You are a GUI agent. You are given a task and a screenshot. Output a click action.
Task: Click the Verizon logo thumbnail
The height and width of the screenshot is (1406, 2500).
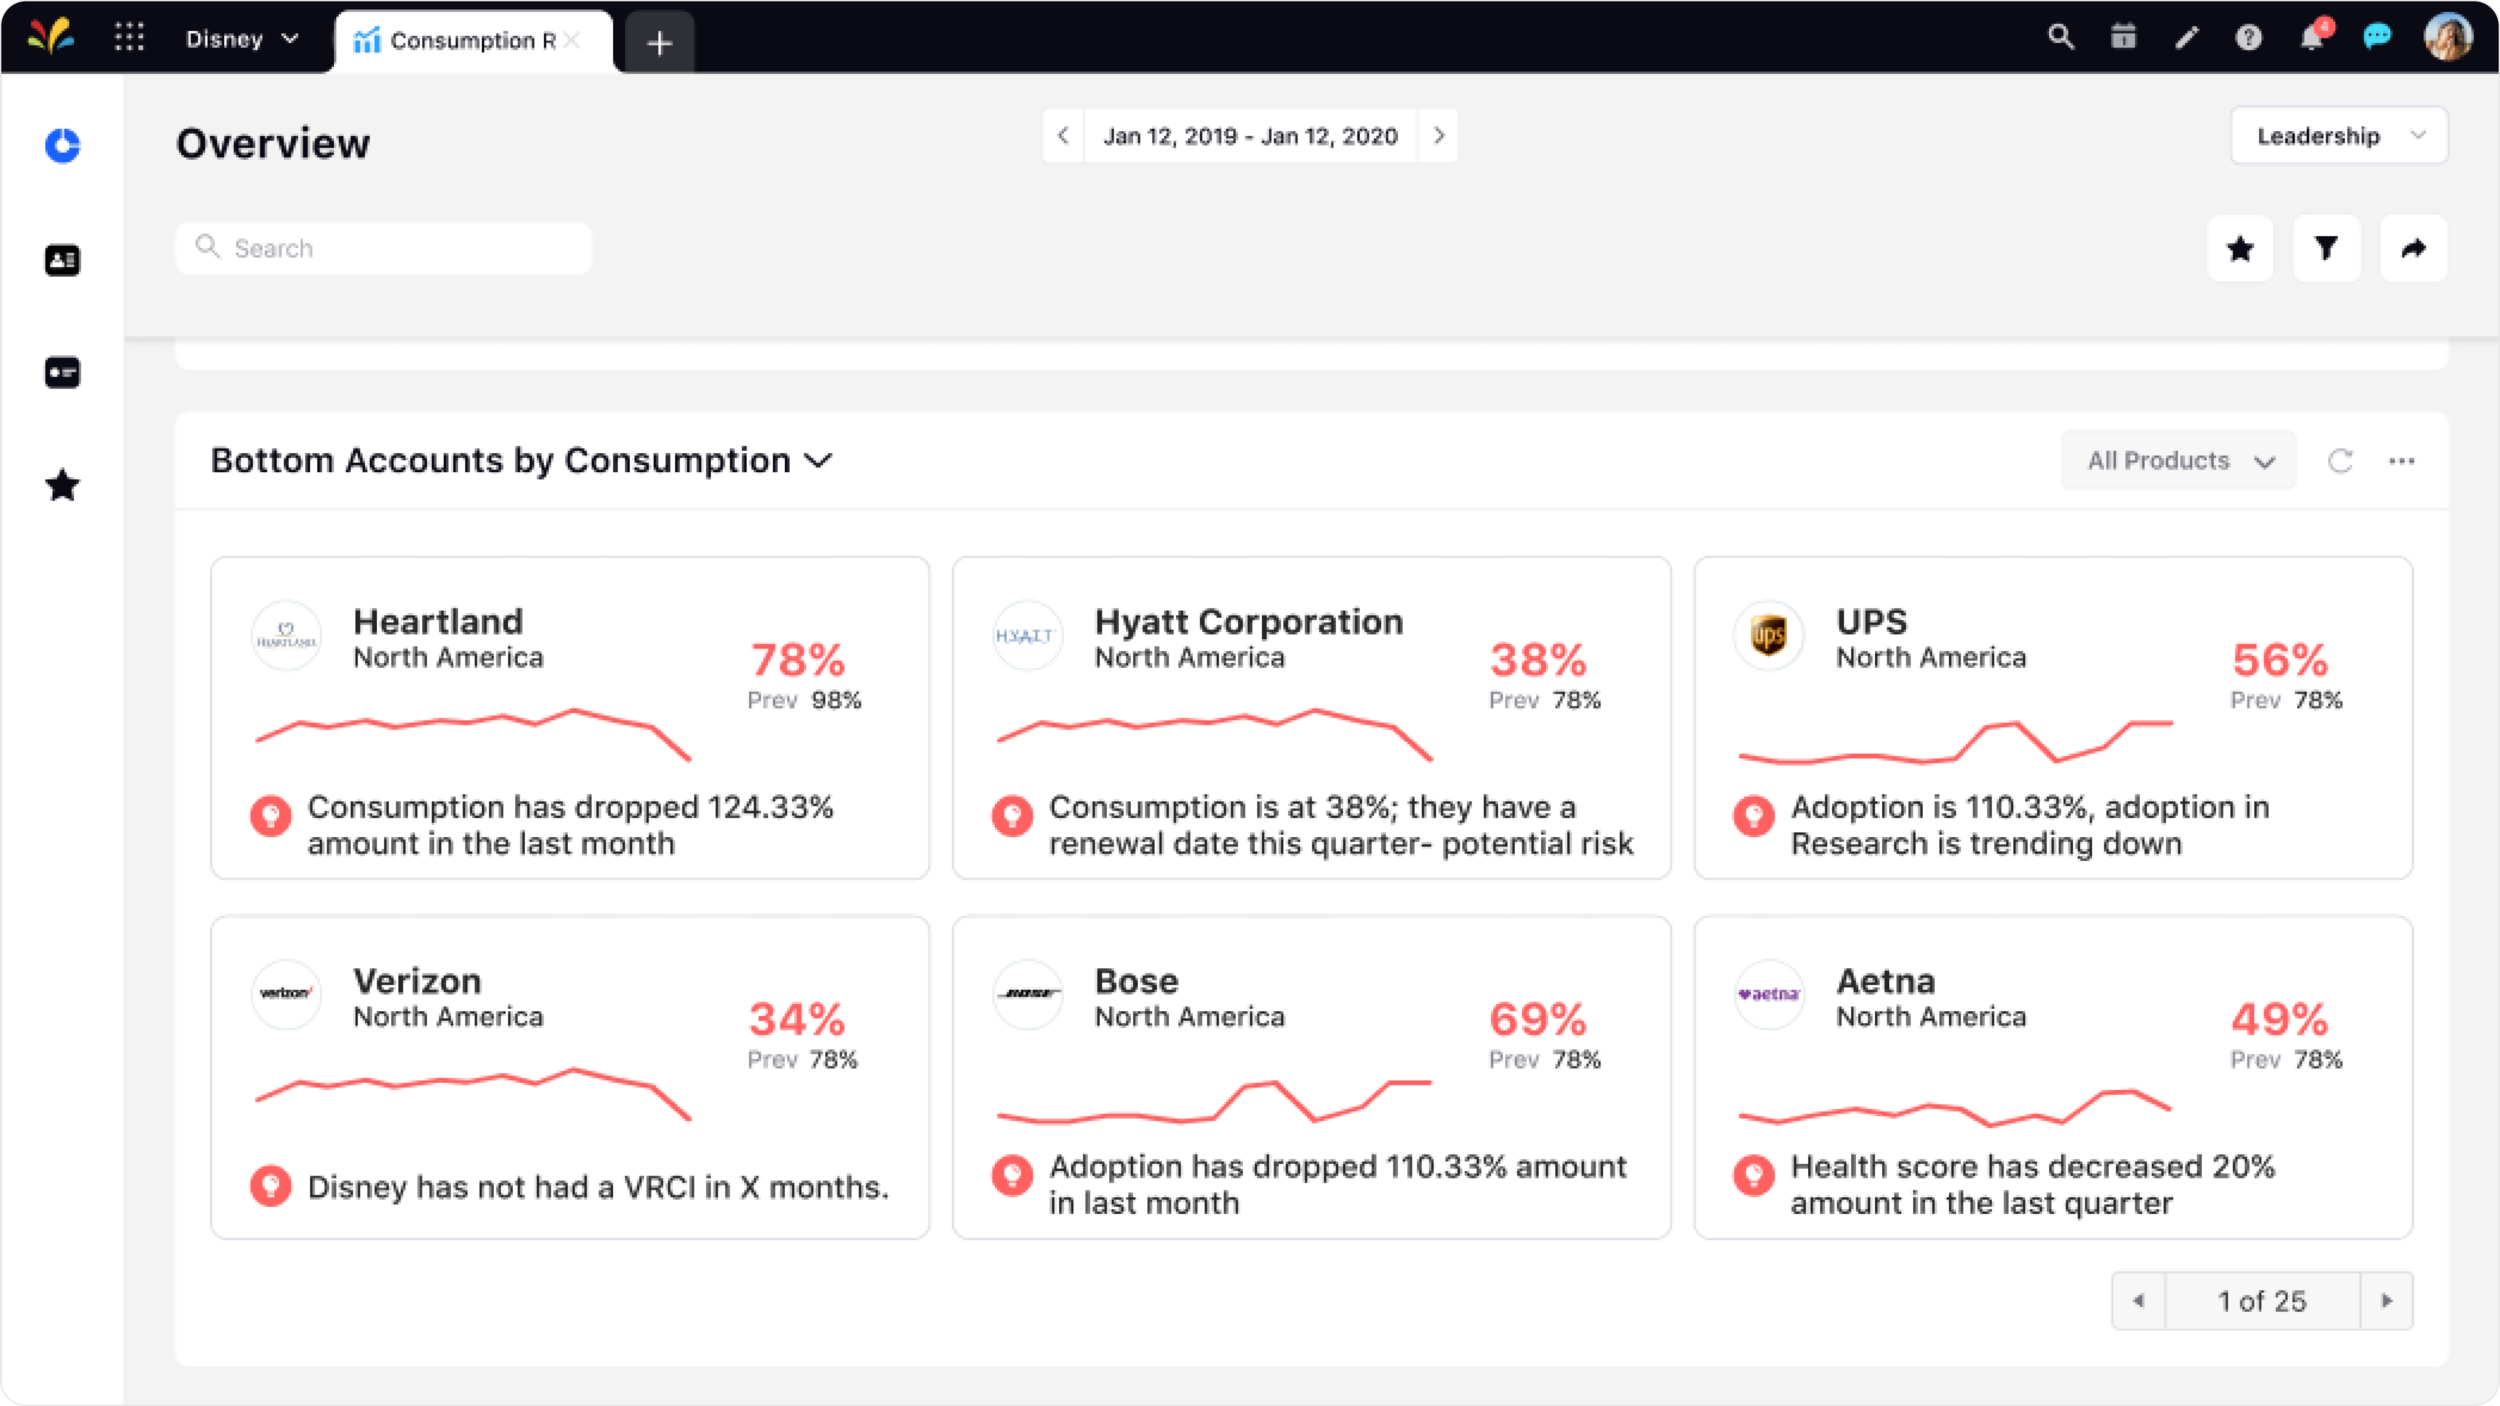[286, 994]
